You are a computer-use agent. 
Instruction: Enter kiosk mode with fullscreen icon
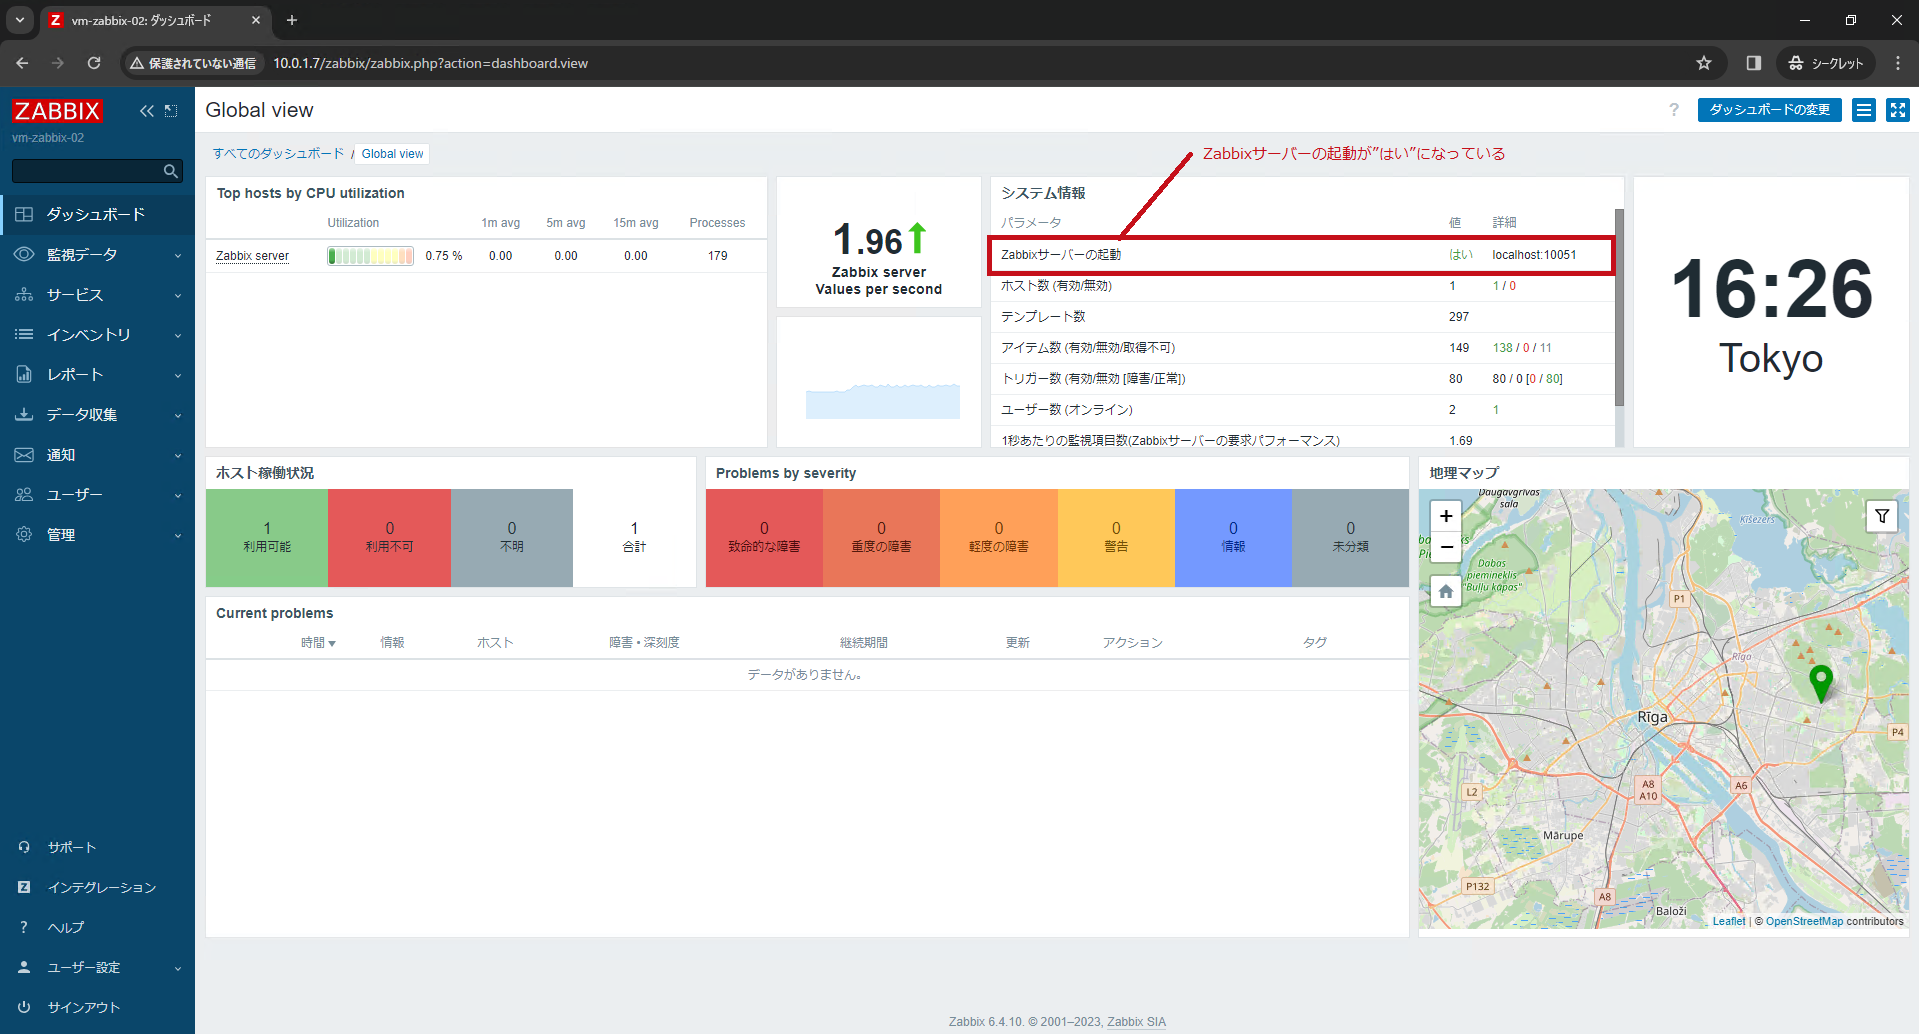pos(1897,110)
